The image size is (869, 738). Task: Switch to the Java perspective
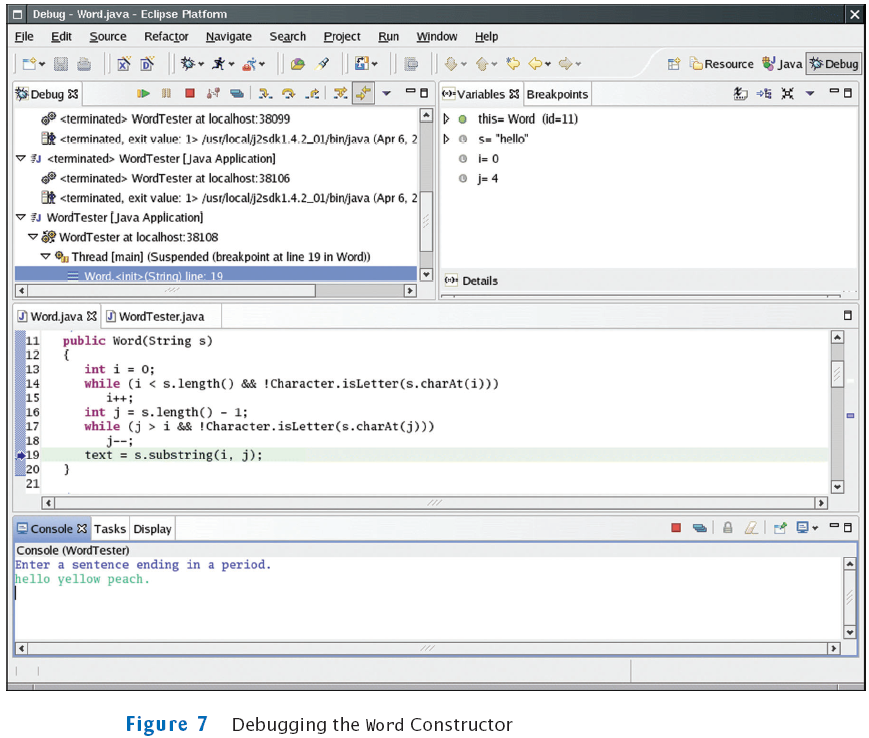tap(782, 64)
